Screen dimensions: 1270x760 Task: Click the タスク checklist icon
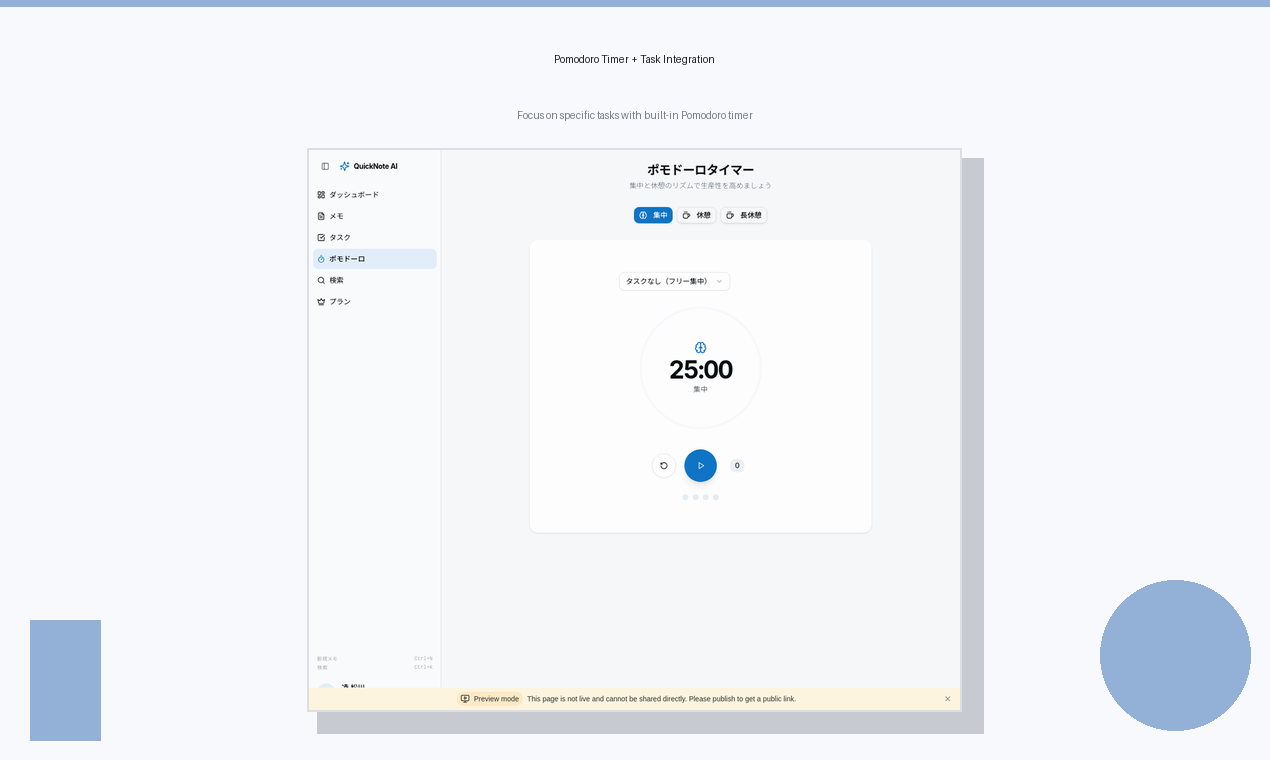pos(321,237)
